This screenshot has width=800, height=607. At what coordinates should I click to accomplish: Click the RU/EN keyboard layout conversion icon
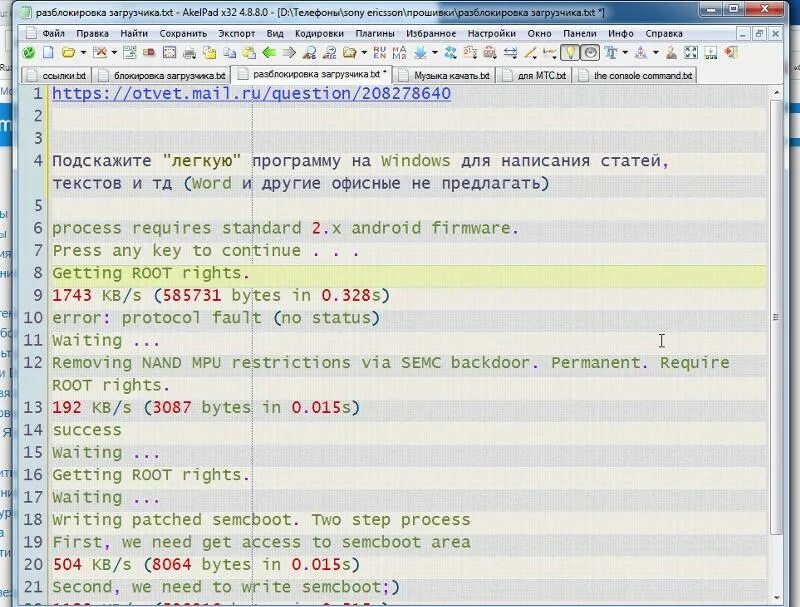380,53
